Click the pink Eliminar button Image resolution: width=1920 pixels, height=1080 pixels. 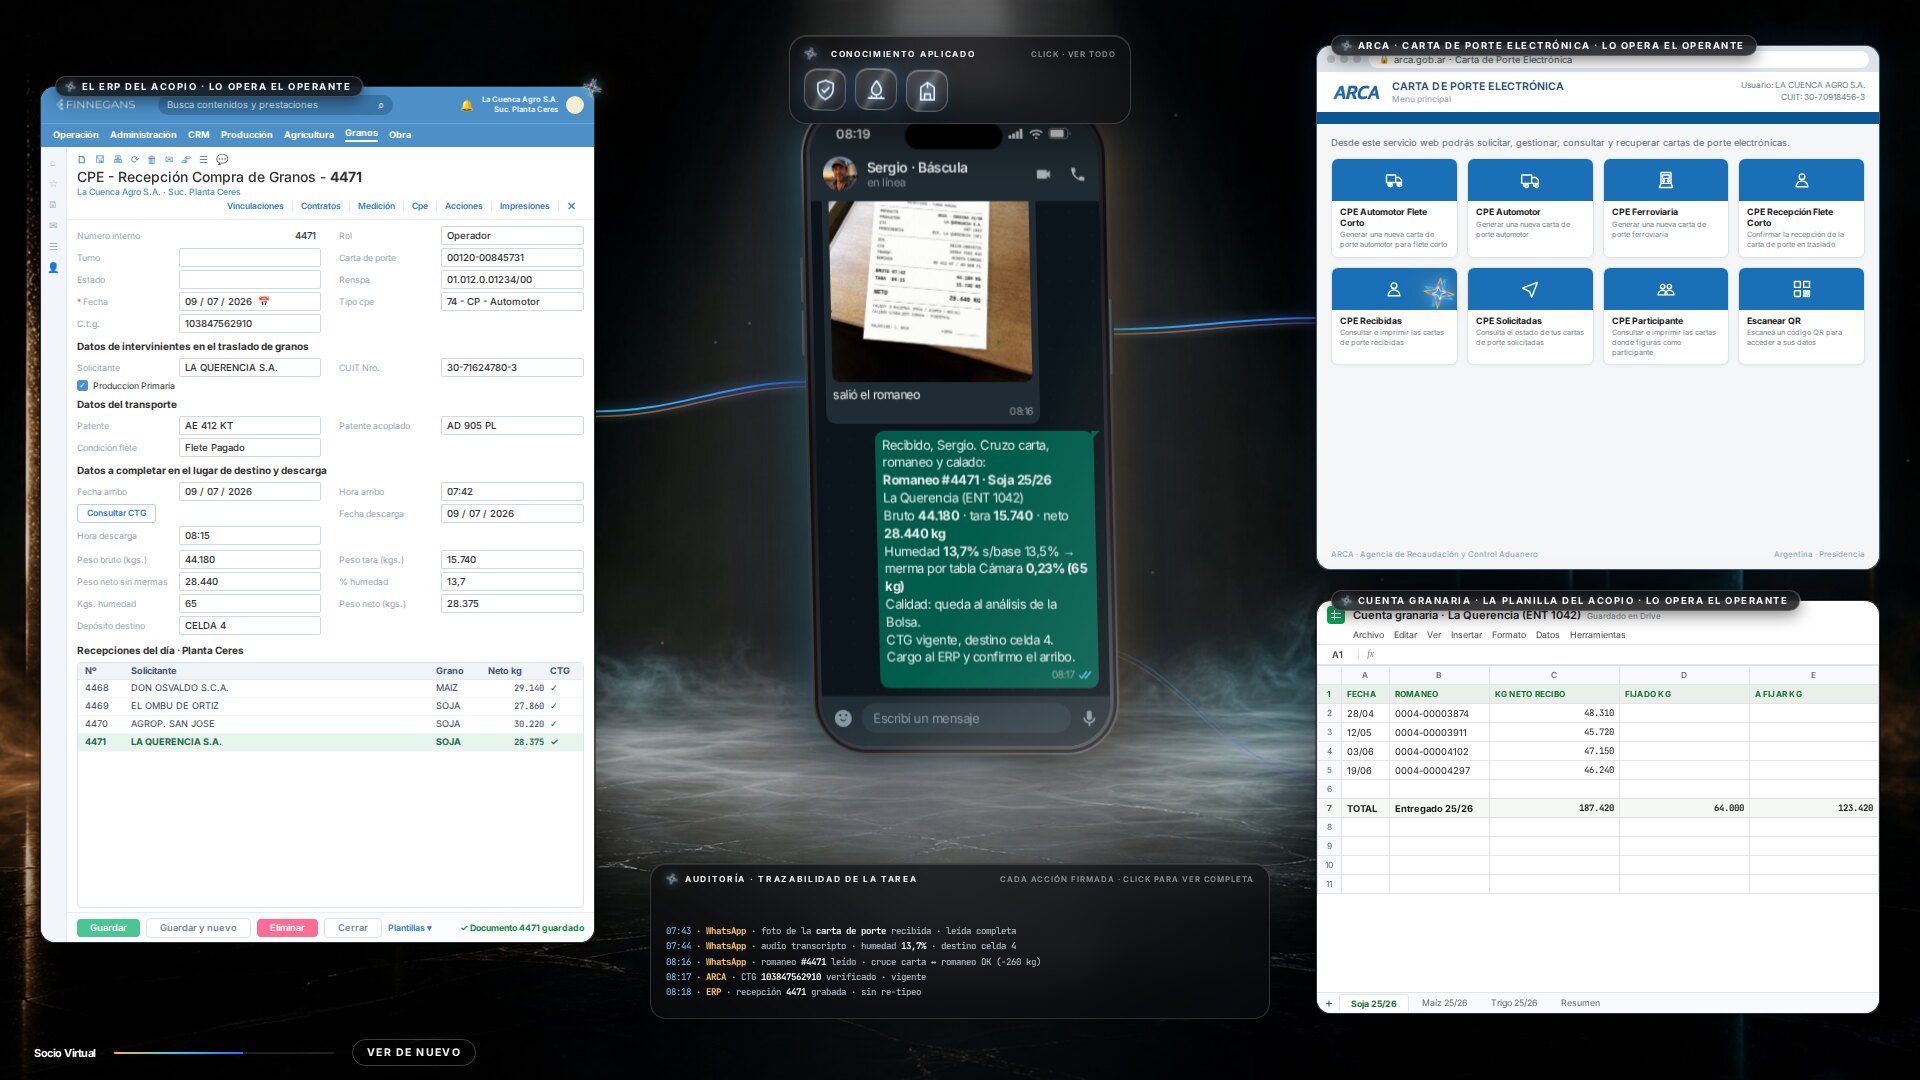[x=287, y=928]
